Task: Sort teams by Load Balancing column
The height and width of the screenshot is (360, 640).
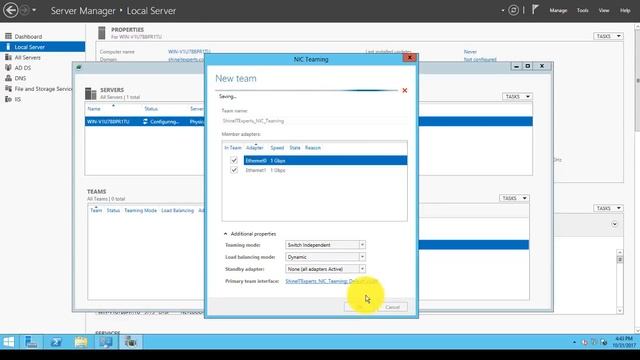Action: pyautogui.click(x=177, y=210)
